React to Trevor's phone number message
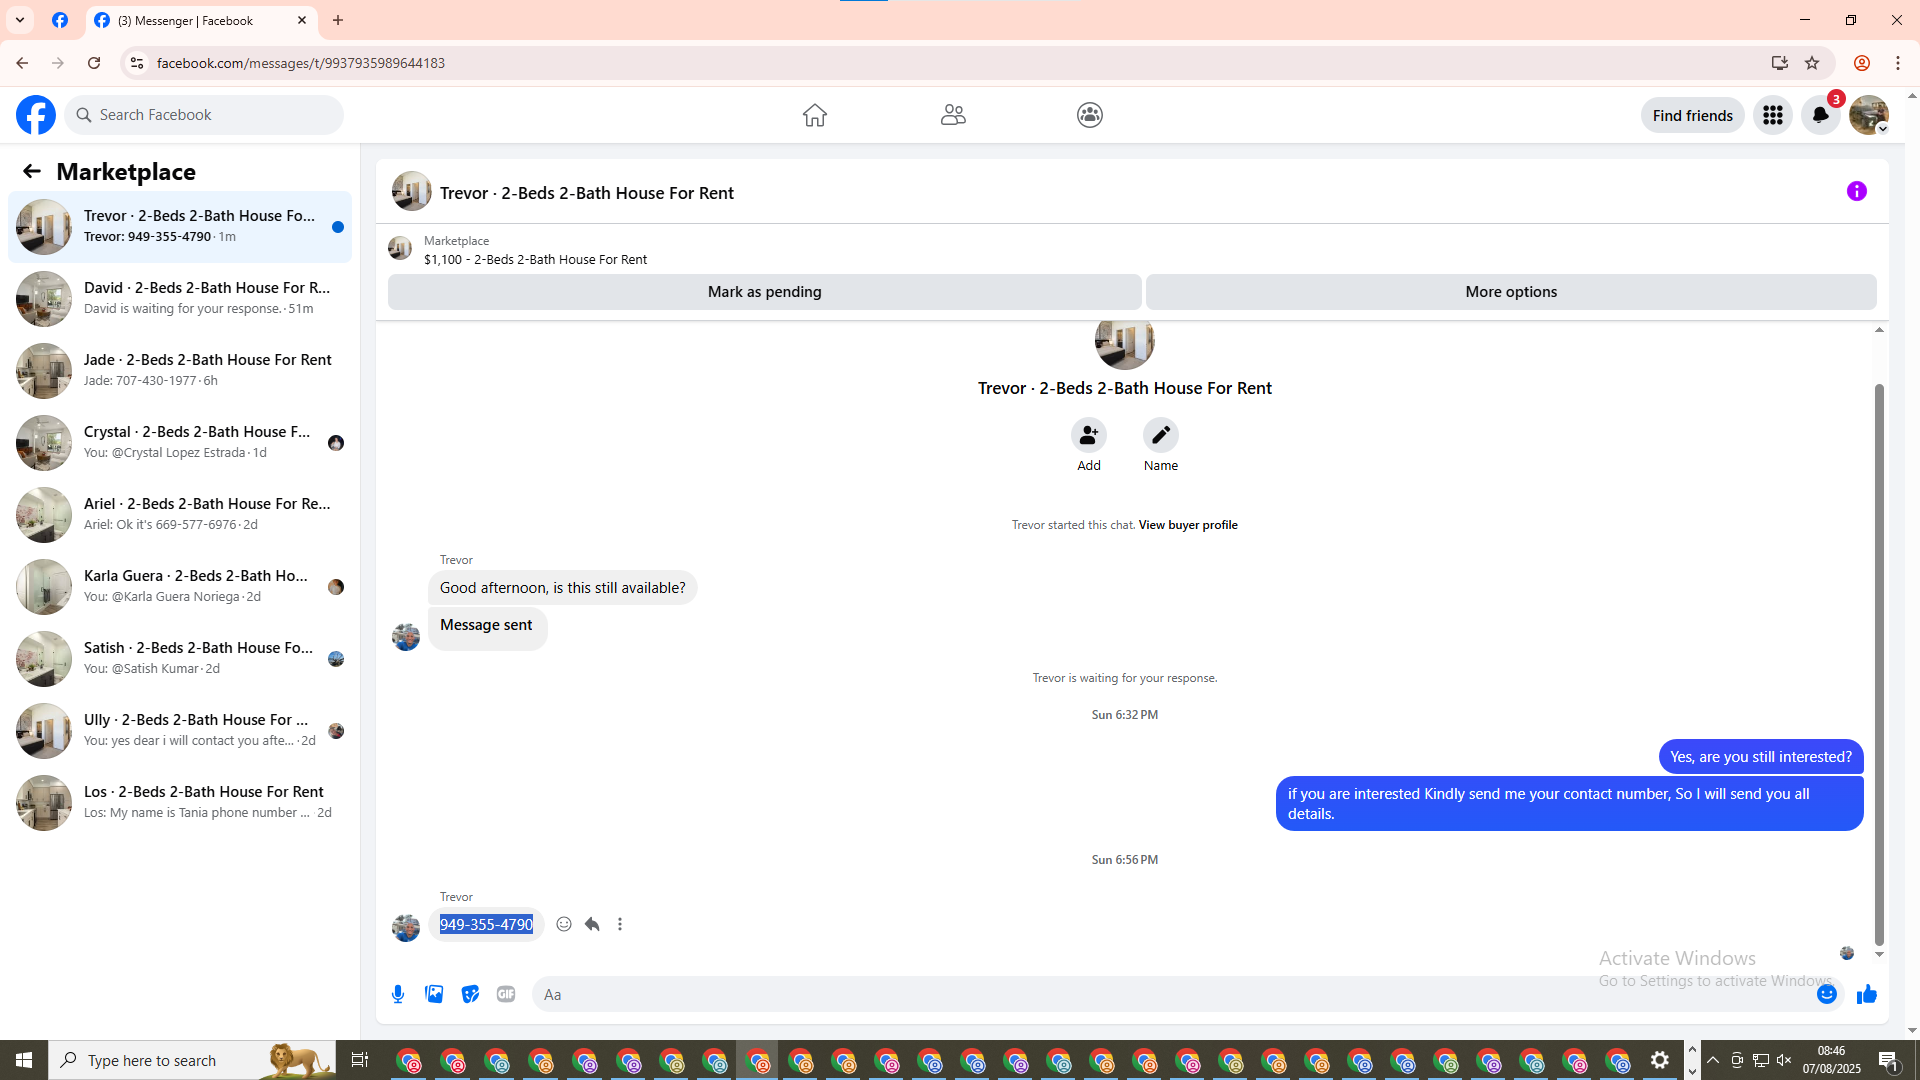Viewport: 1920px width, 1080px height. pos(564,924)
